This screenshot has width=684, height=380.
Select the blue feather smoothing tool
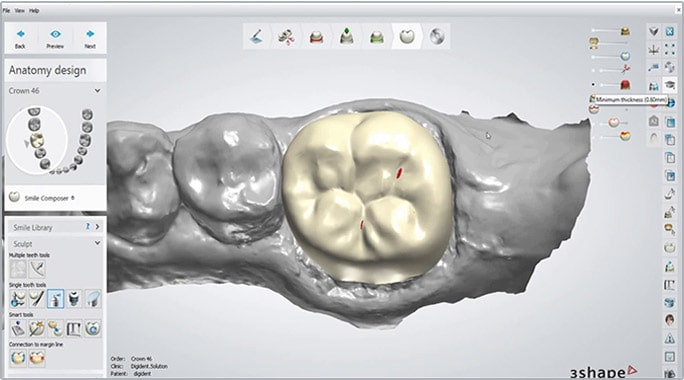pyautogui.click(x=93, y=299)
